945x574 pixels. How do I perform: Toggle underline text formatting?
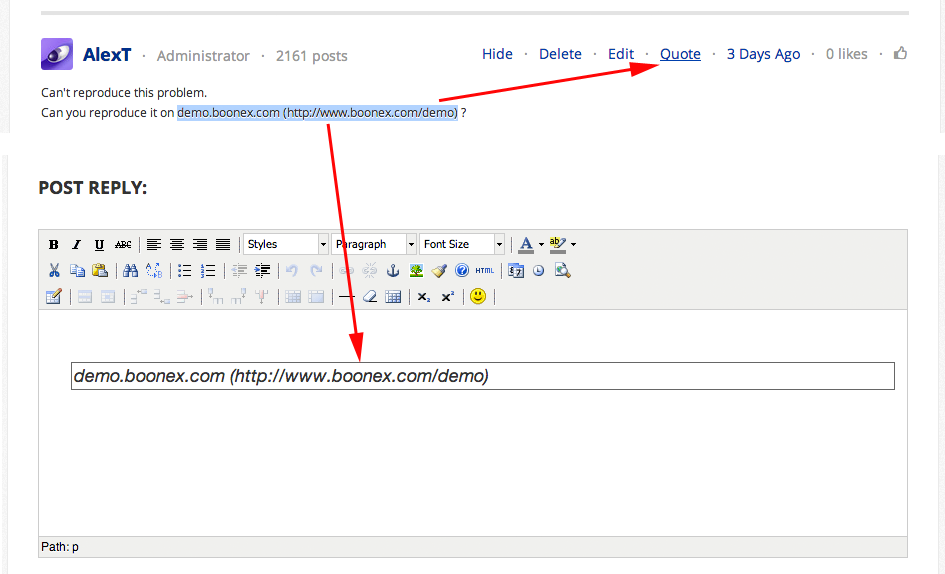[x=99, y=245]
